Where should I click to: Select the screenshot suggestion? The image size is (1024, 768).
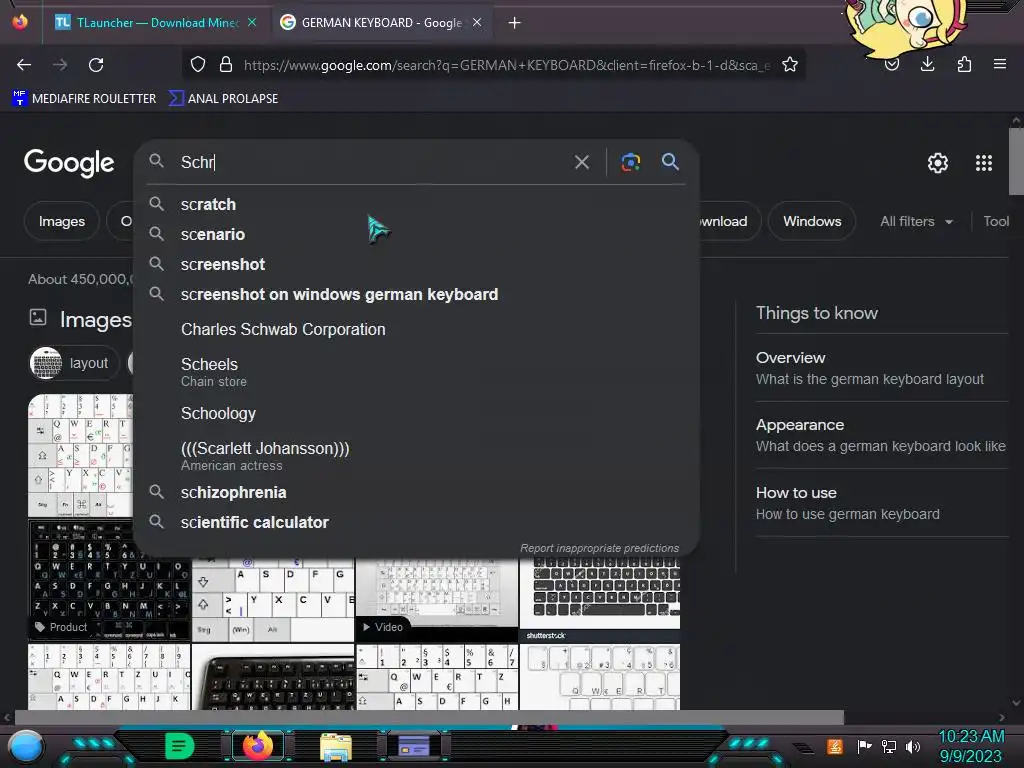[x=415, y=264]
